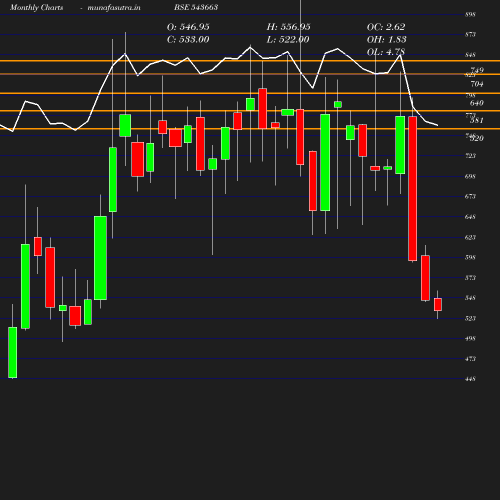Click the 473 price axis label
The height and width of the screenshot is (500, 500).
click(x=470, y=359)
